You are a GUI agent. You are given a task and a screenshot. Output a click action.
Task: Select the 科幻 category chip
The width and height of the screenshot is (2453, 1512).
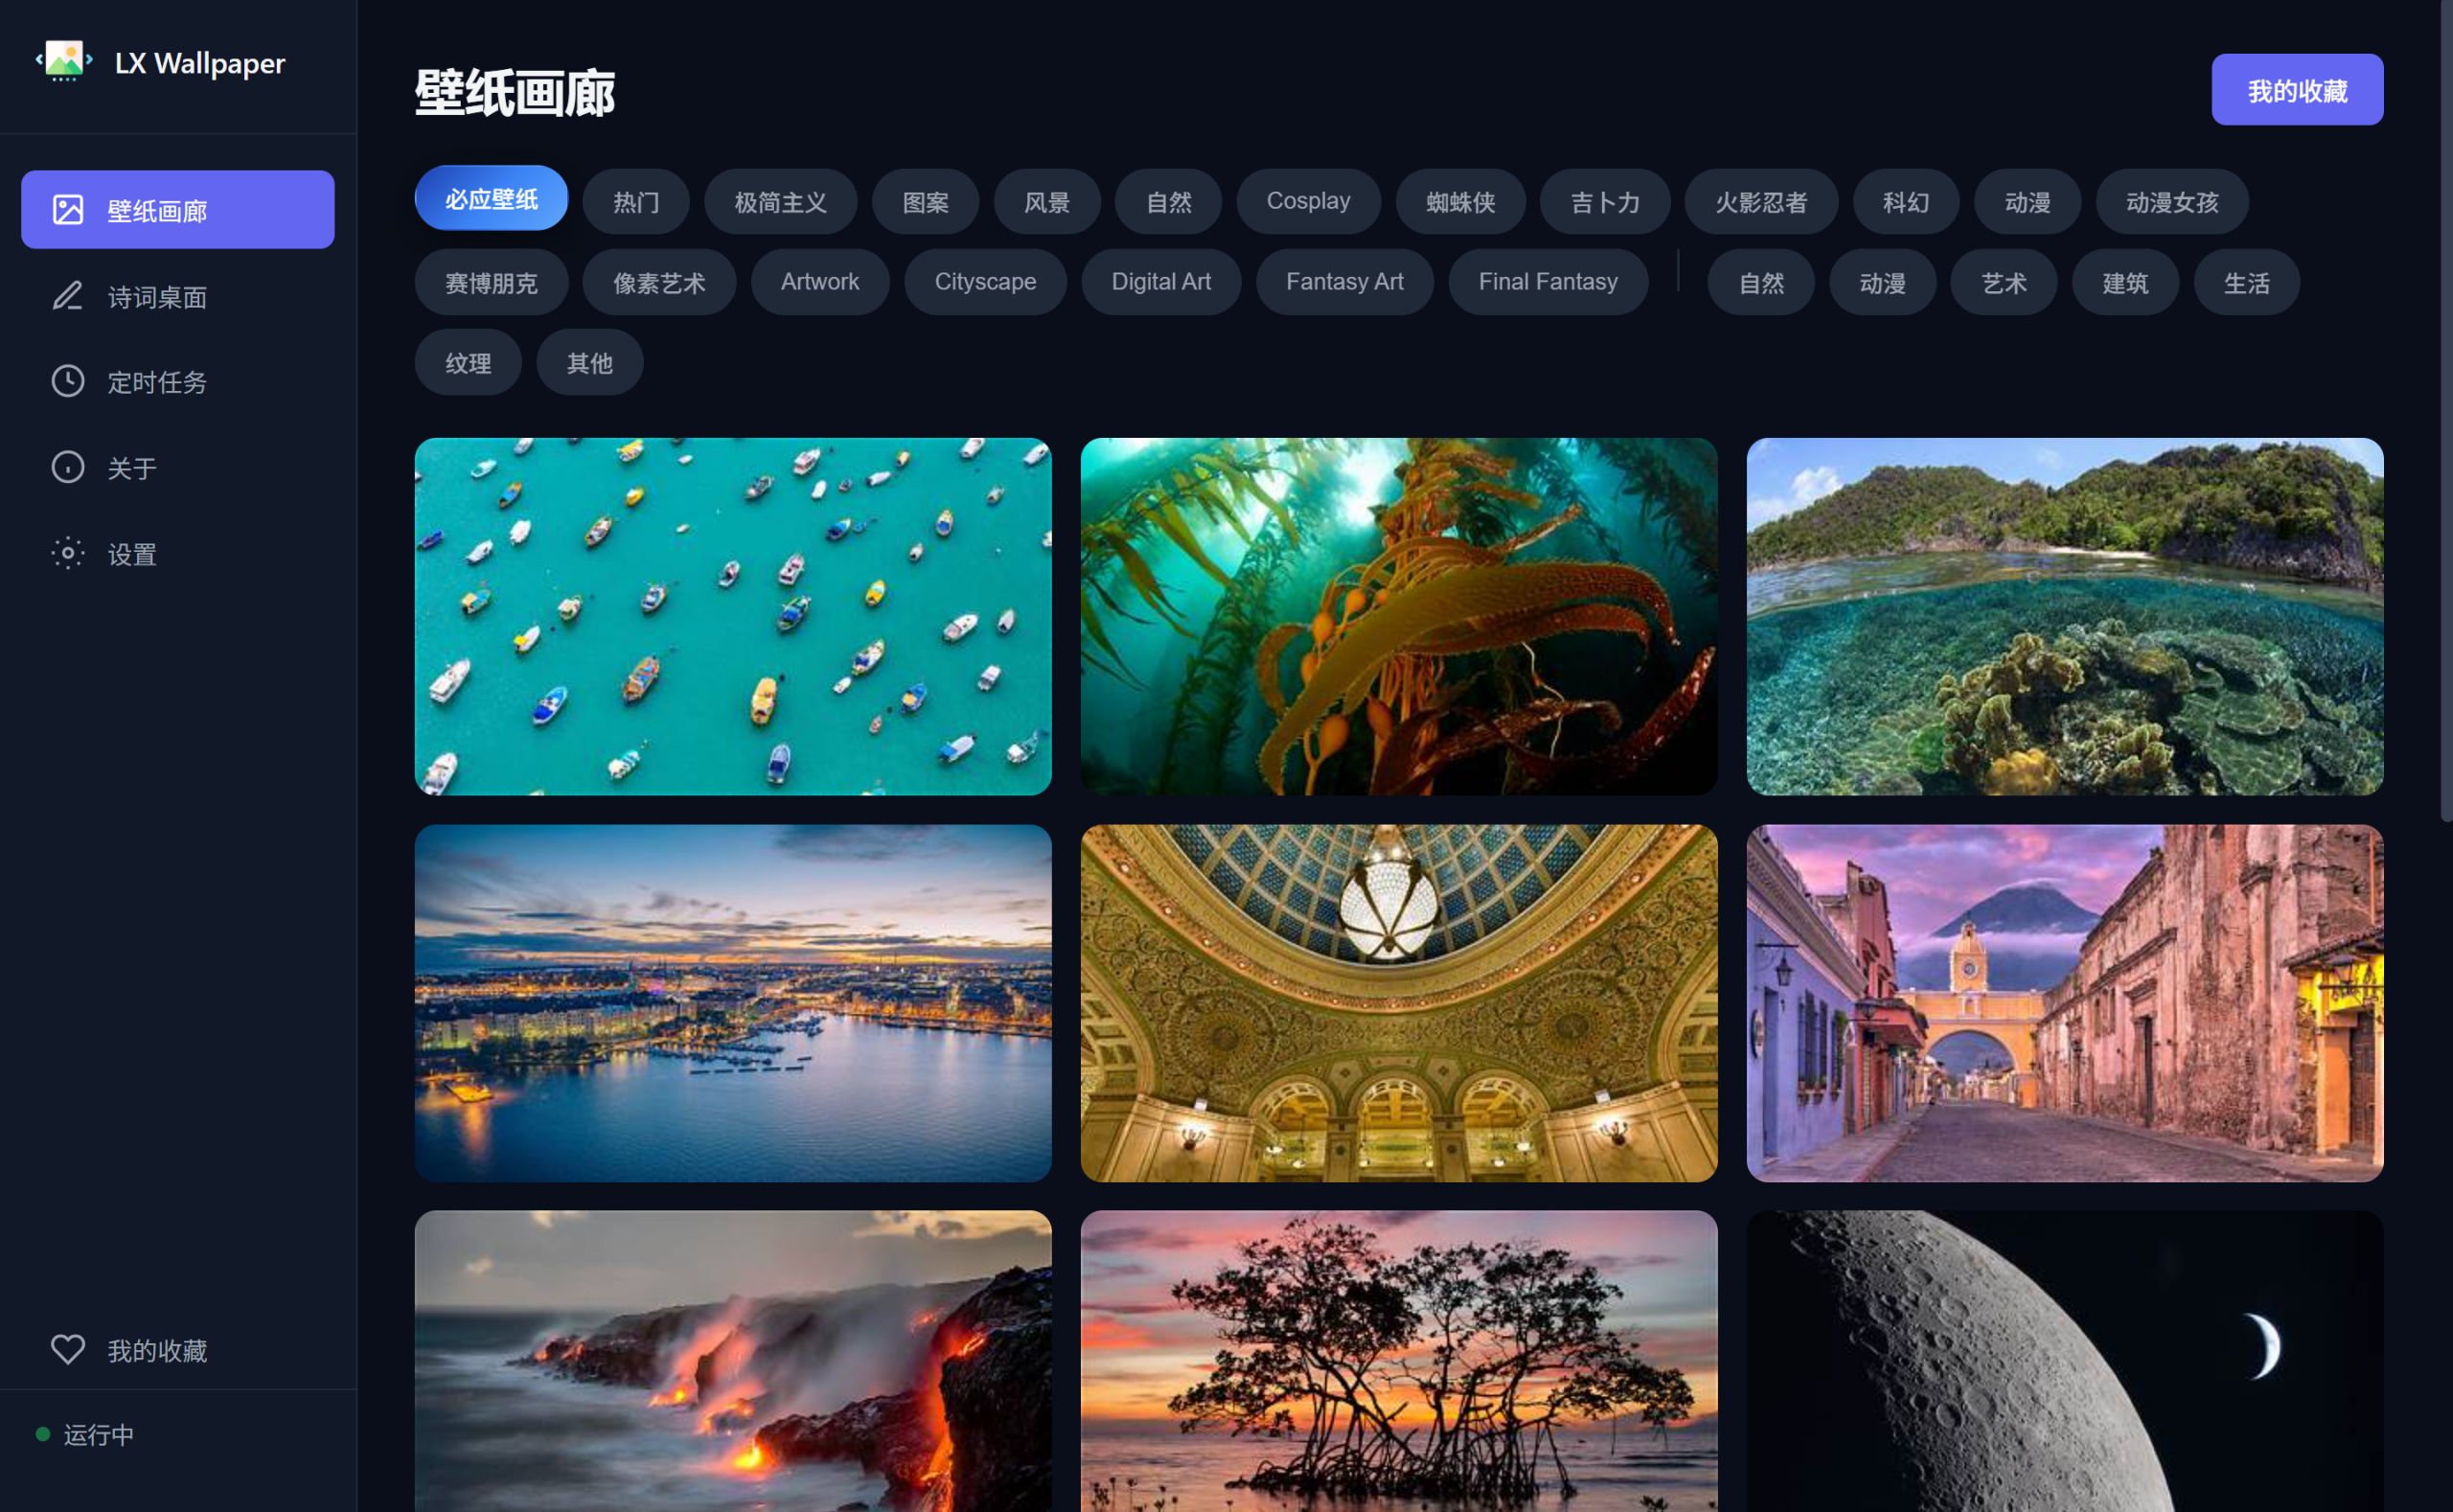(1906, 202)
